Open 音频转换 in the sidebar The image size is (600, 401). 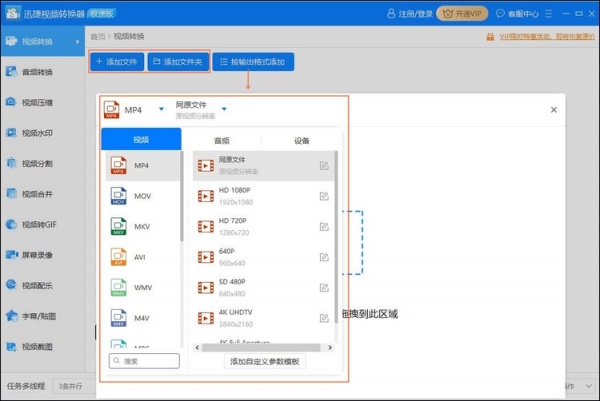click(x=42, y=72)
